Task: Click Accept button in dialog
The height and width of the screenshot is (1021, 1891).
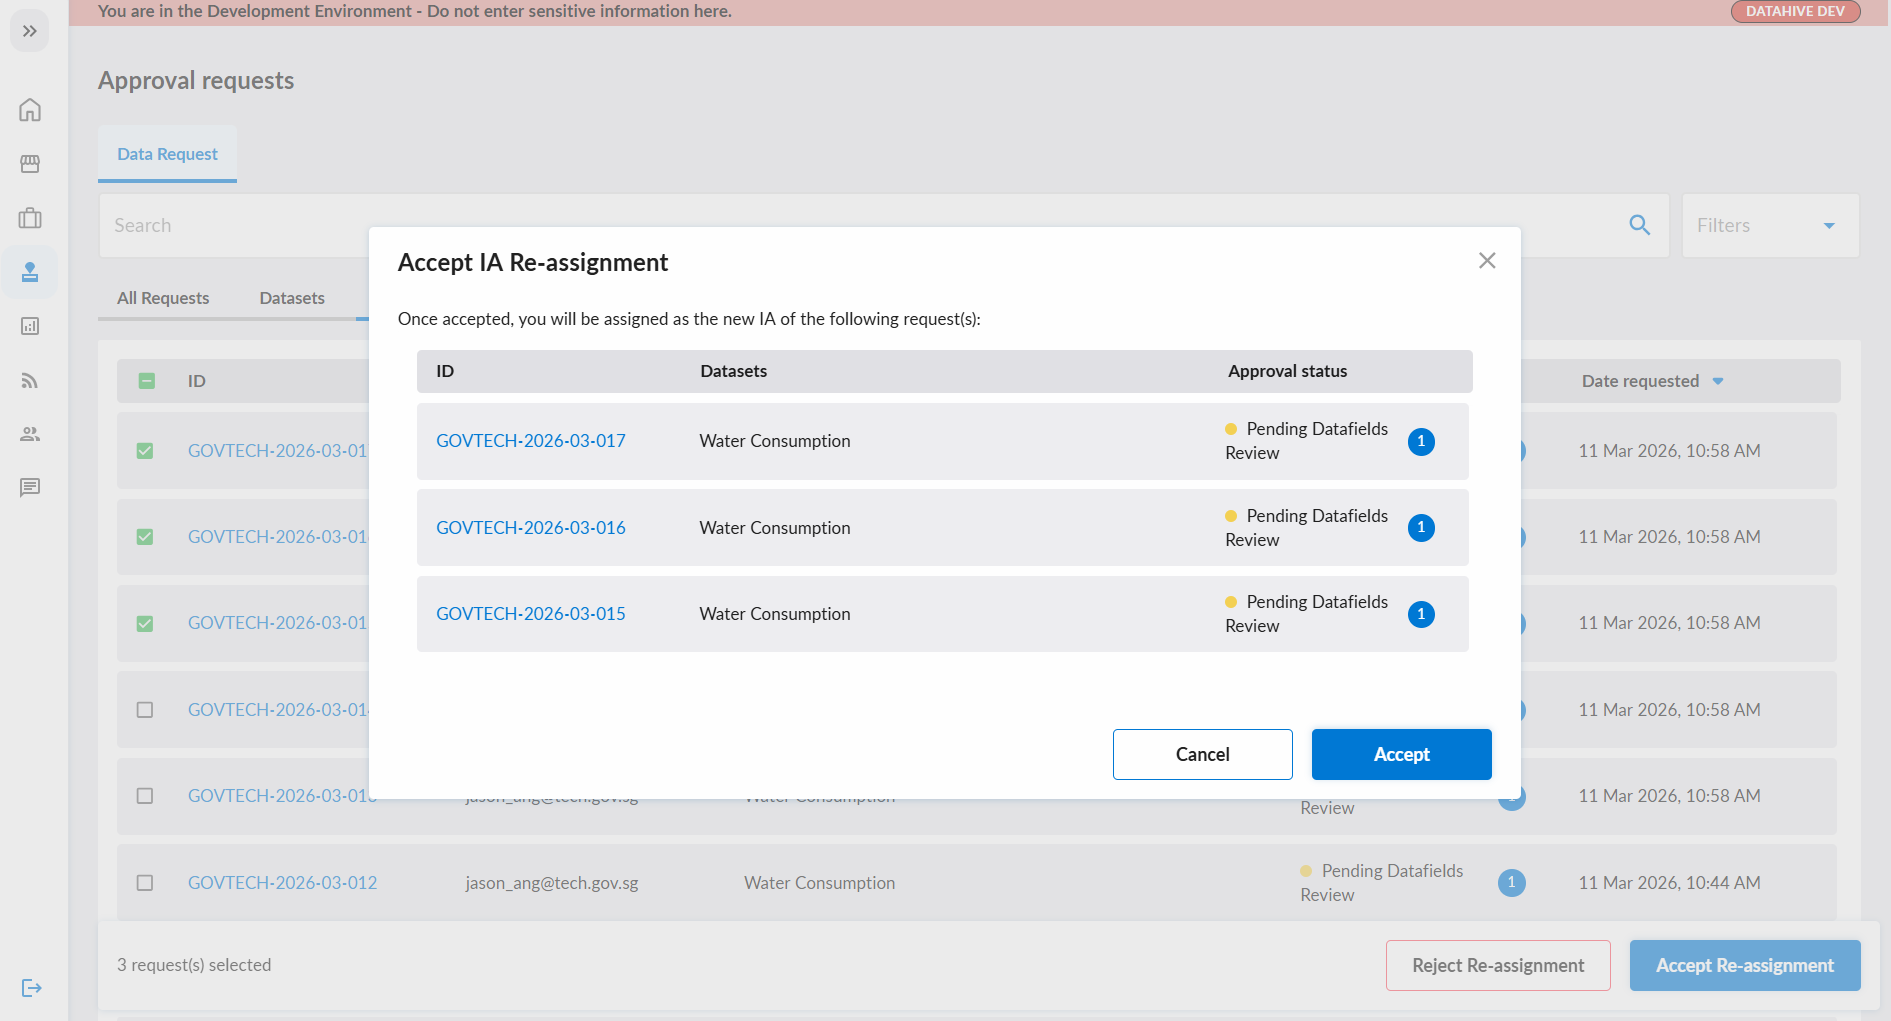Action: coord(1401,754)
